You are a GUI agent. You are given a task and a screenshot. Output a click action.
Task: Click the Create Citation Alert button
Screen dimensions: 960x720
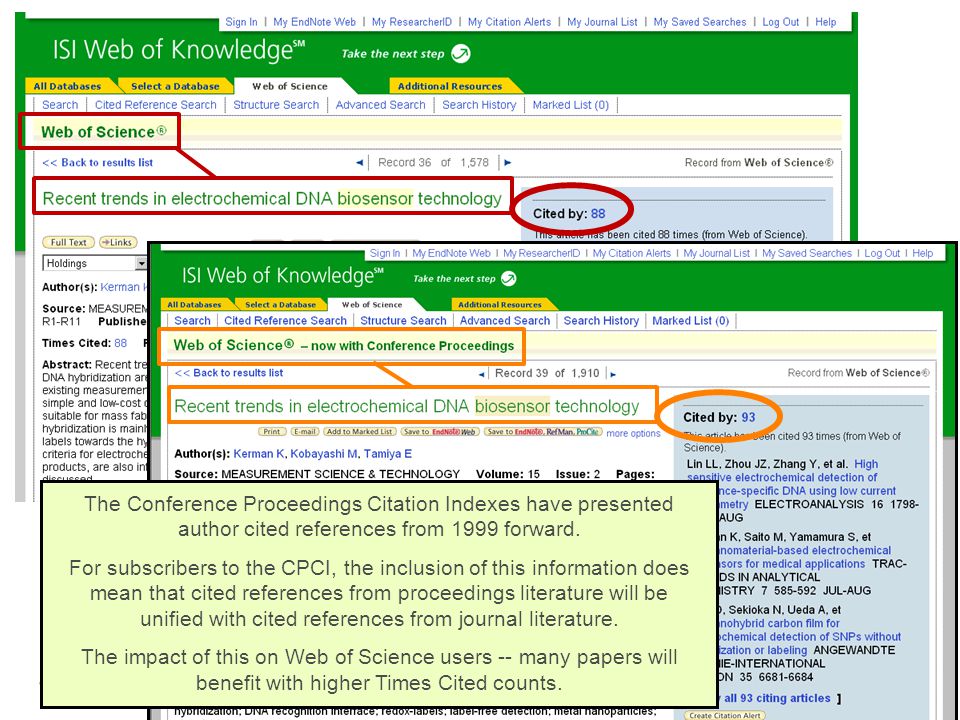pyautogui.click(x=725, y=715)
